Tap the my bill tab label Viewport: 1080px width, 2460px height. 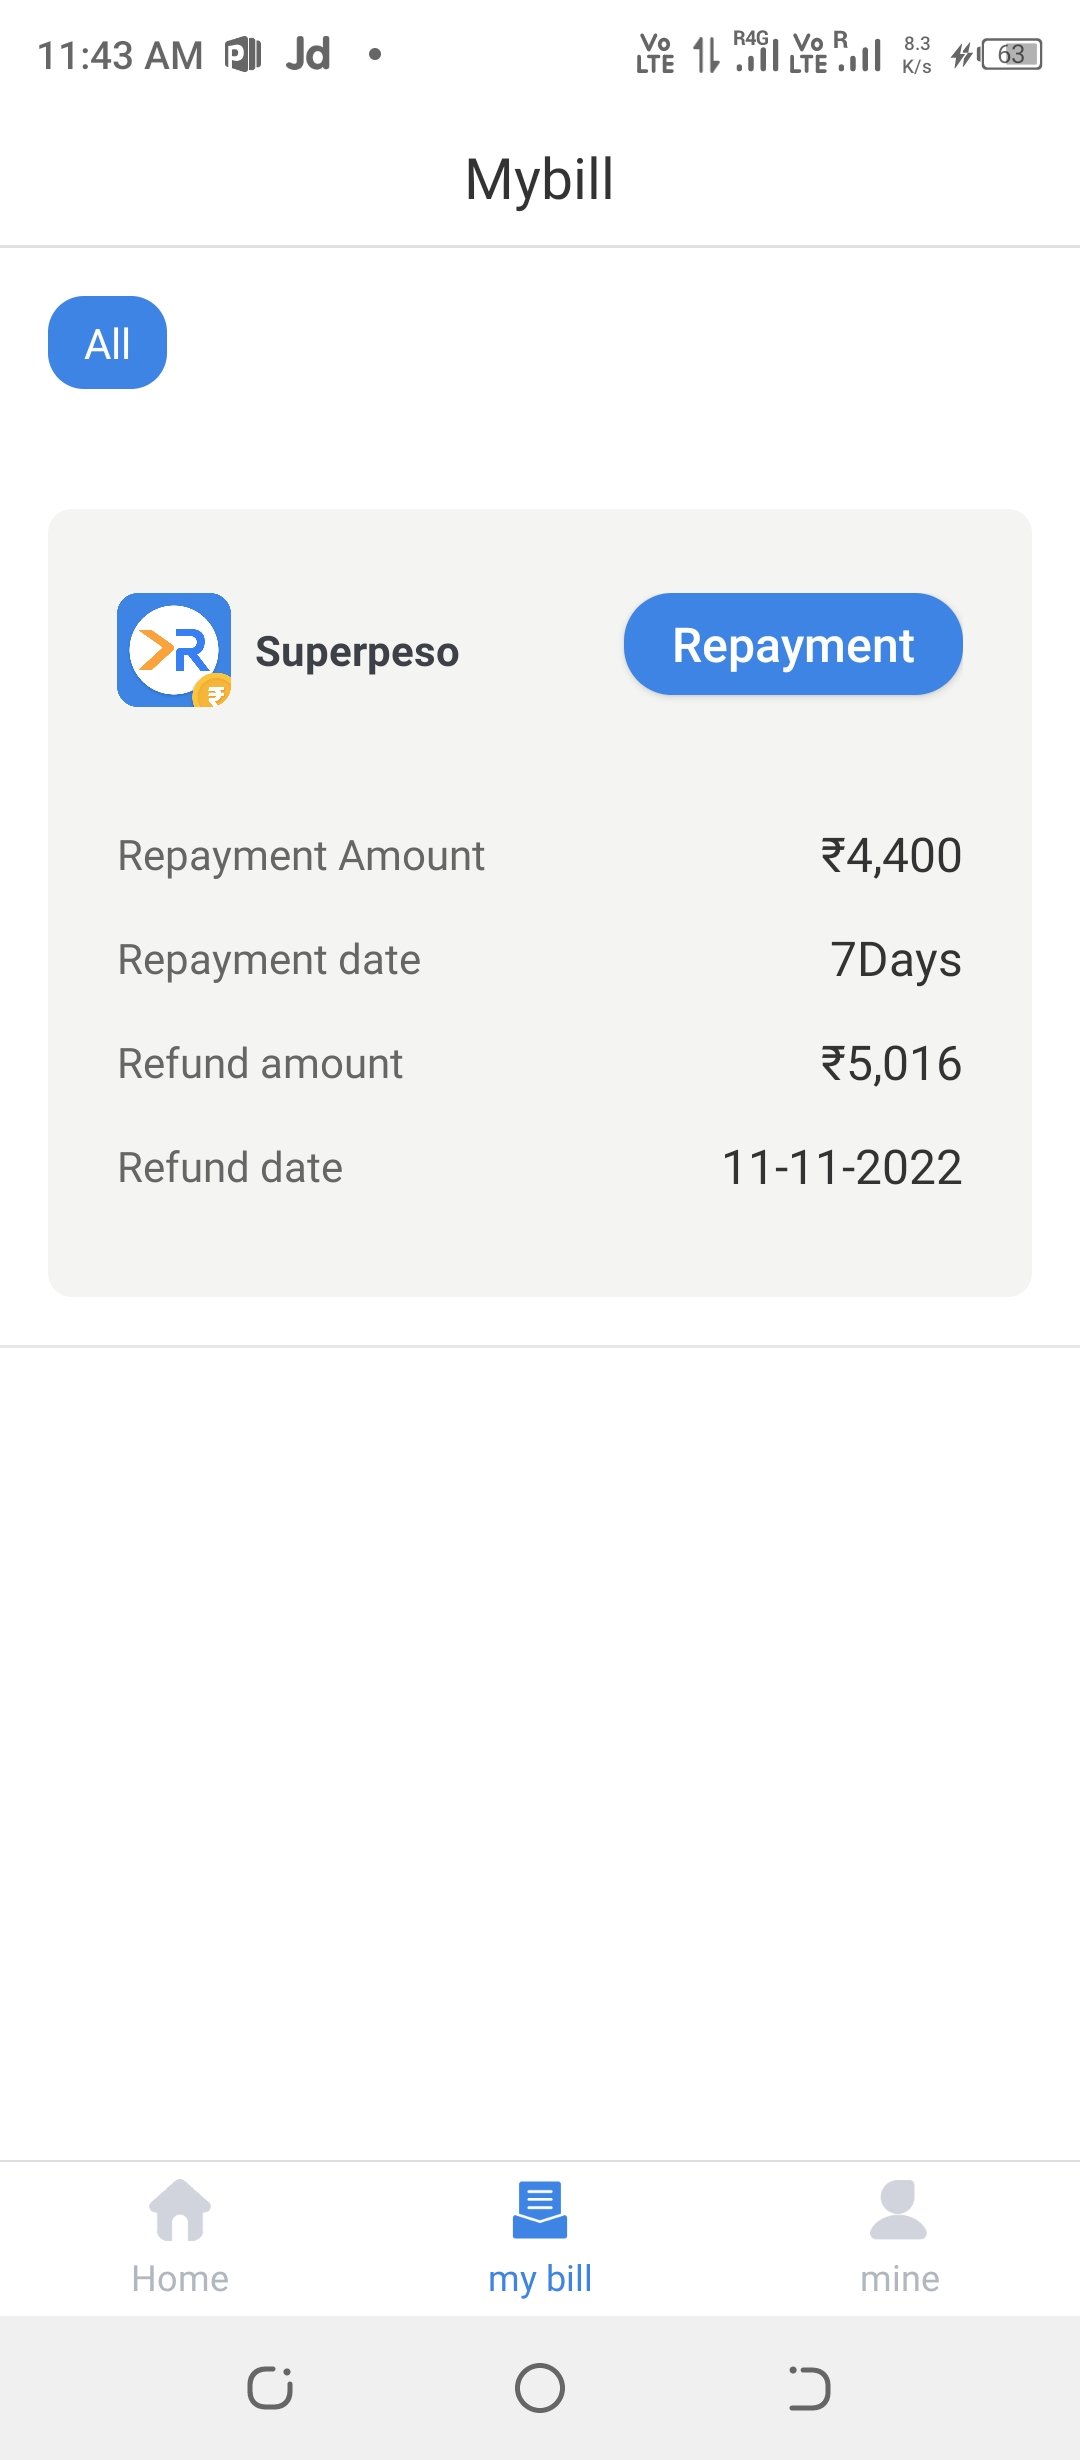coord(540,2279)
